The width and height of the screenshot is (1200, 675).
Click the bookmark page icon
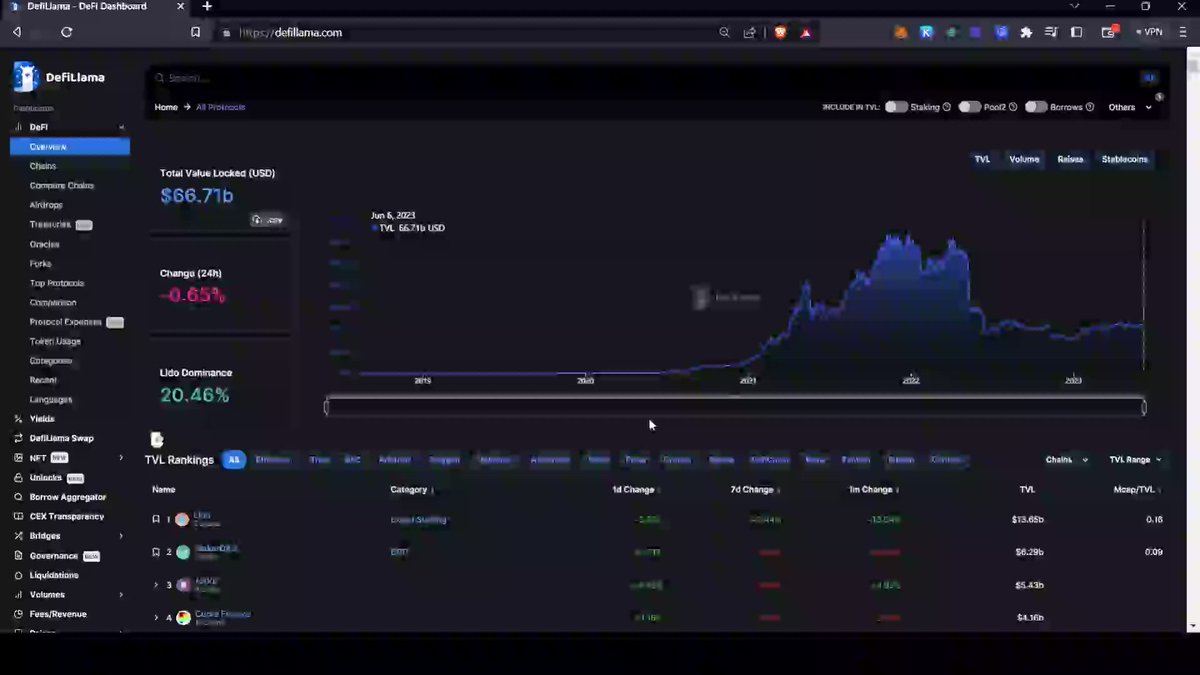(x=196, y=32)
